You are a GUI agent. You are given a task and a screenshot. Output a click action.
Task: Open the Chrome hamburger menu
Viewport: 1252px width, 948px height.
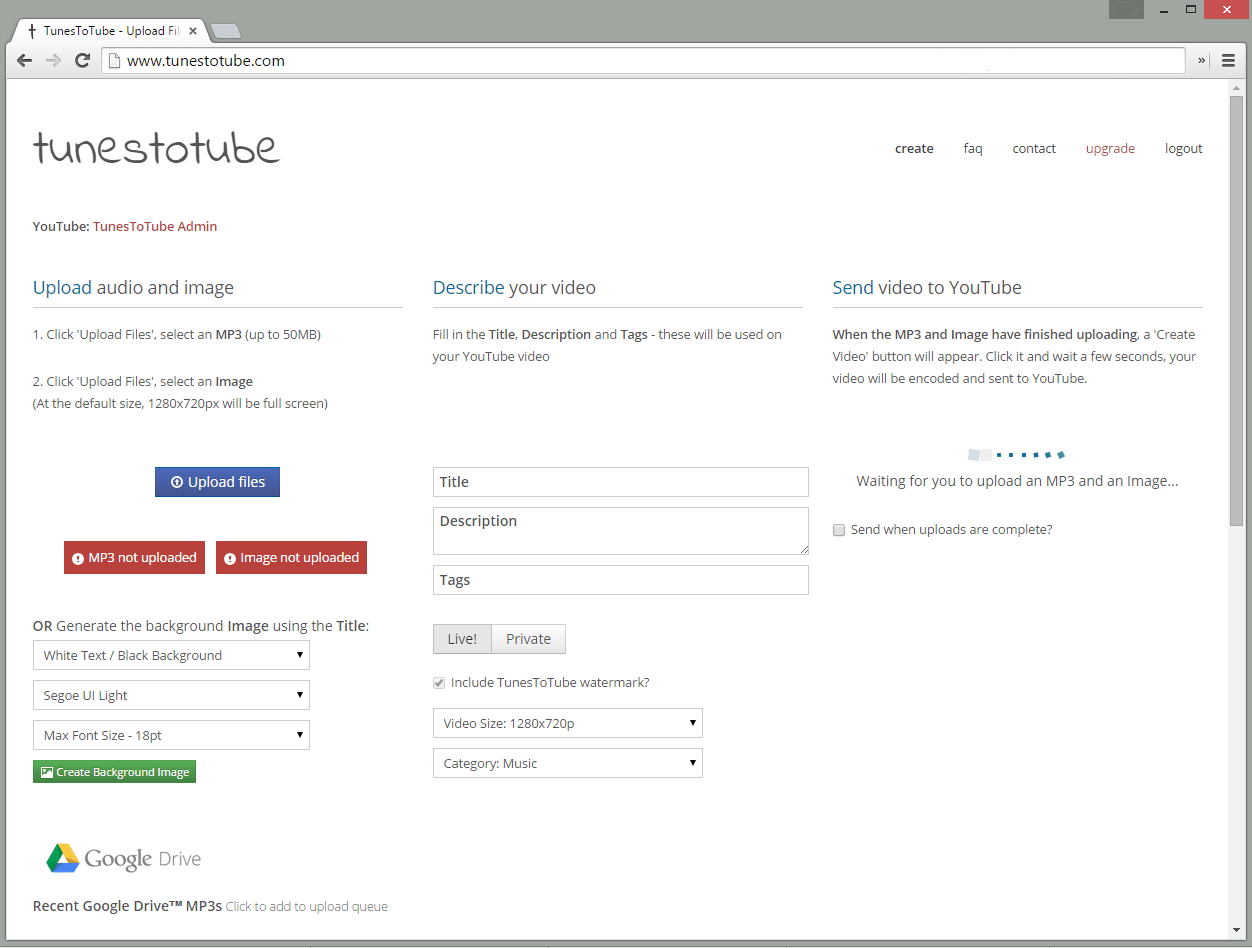point(1229,61)
